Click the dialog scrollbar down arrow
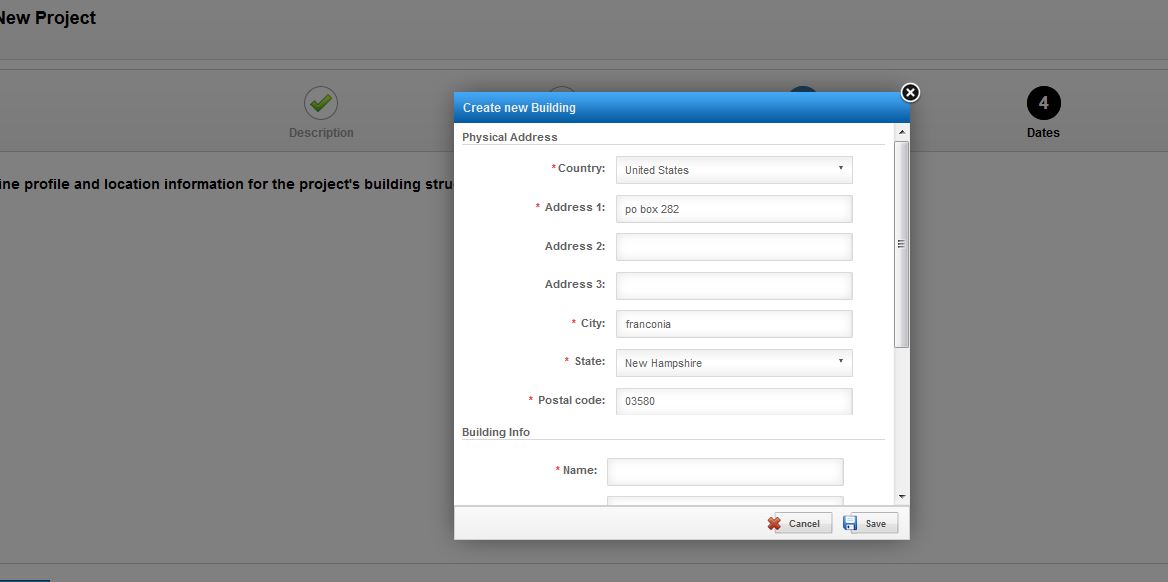Image resolution: width=1168 pixels, height=582 pixels. click(902, 496)
